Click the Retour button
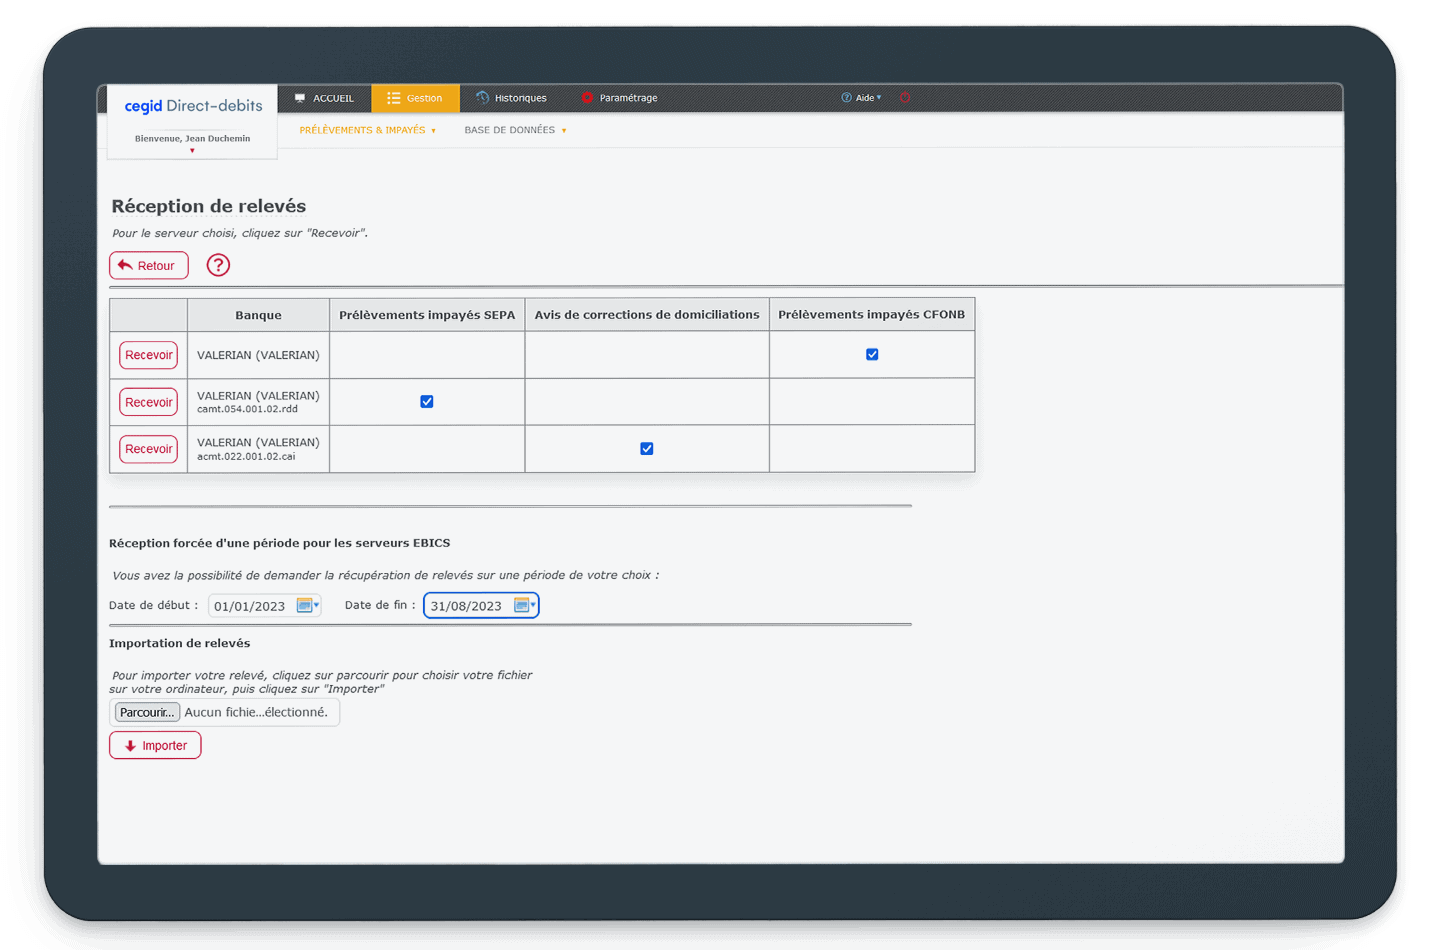Viewport: 1440px width, 950px height. coord(149,266)
